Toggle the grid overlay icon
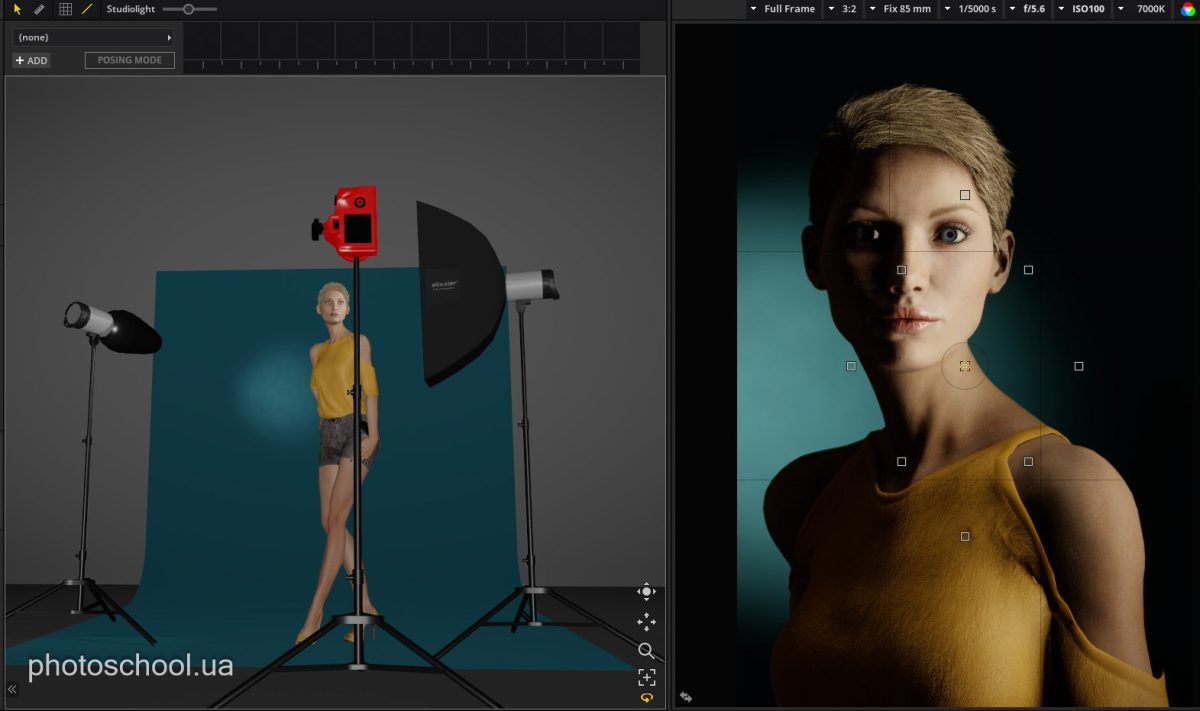Image resolution: width=1200 pixels, height=711 pixels. (x=65, y=9)
